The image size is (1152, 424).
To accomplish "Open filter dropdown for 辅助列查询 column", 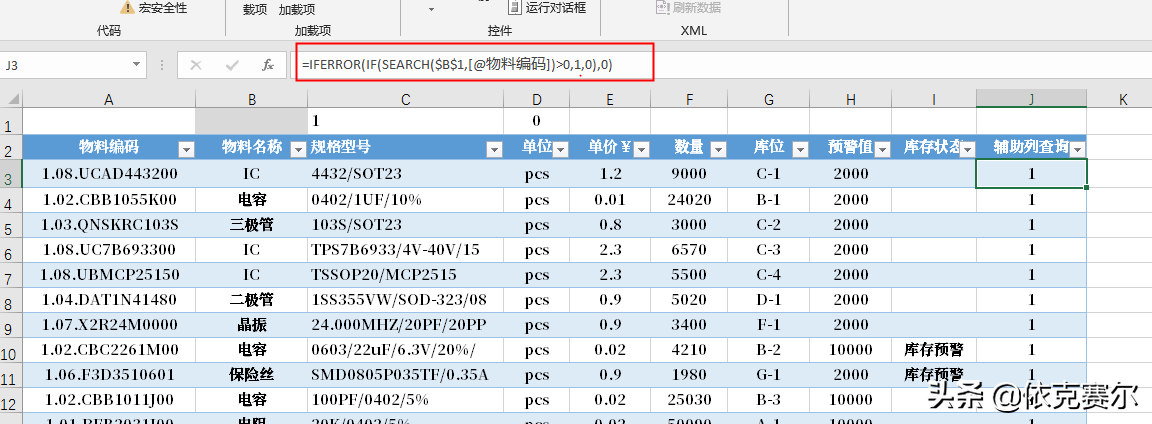I will [x=1078, y=149].
